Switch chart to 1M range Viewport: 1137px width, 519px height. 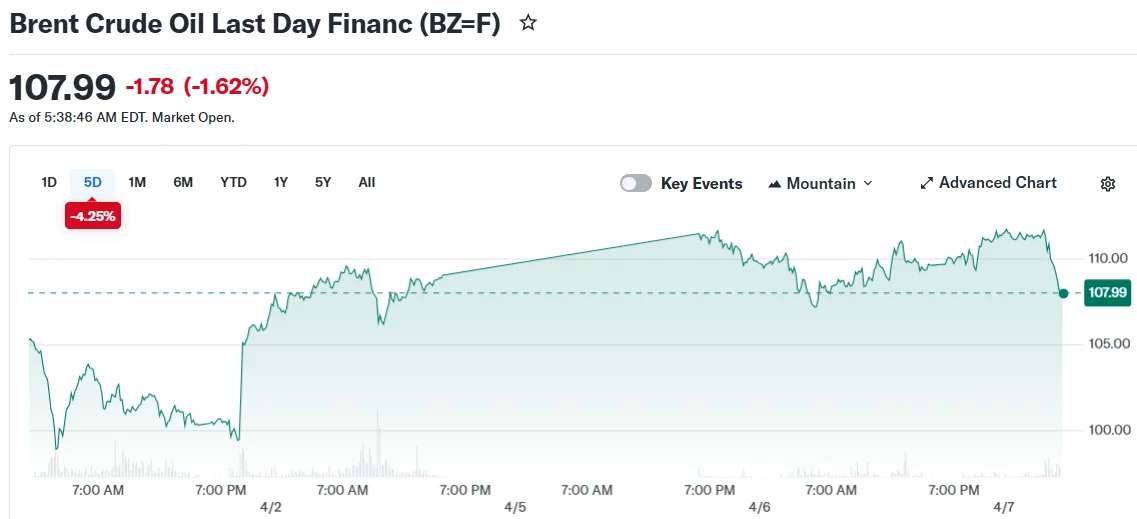(138, 182)
